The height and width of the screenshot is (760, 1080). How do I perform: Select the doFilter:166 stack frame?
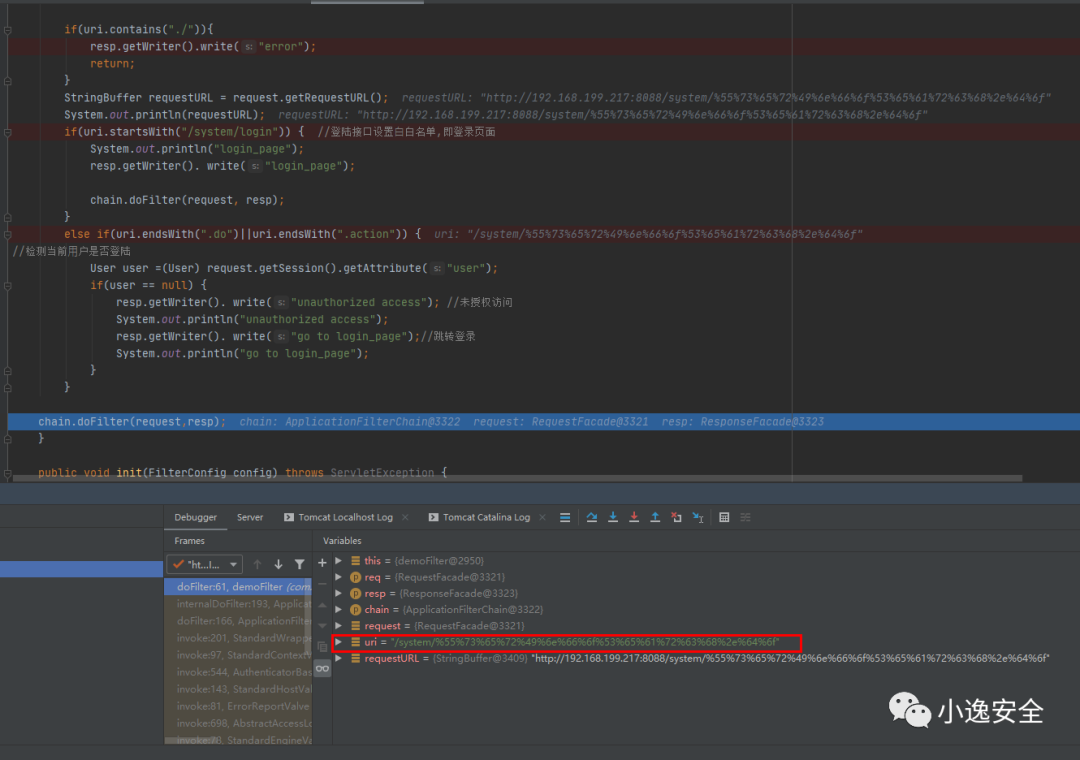point(238,621)
